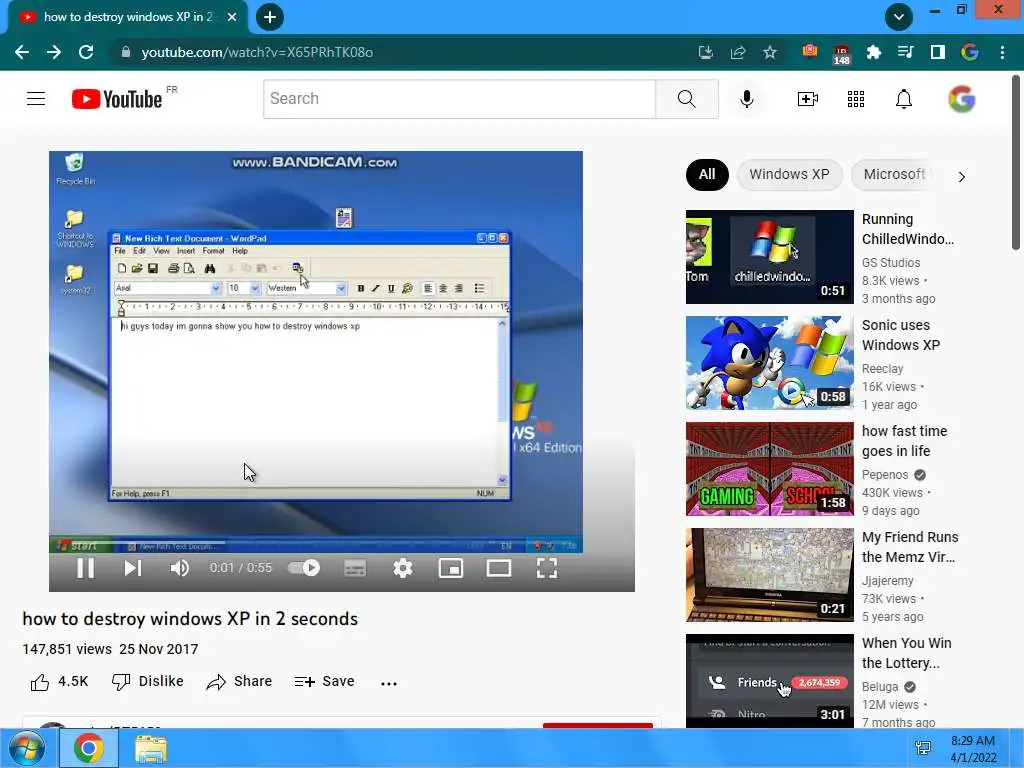Save video to playlist

pyautogui.click(x=324, y=682)
